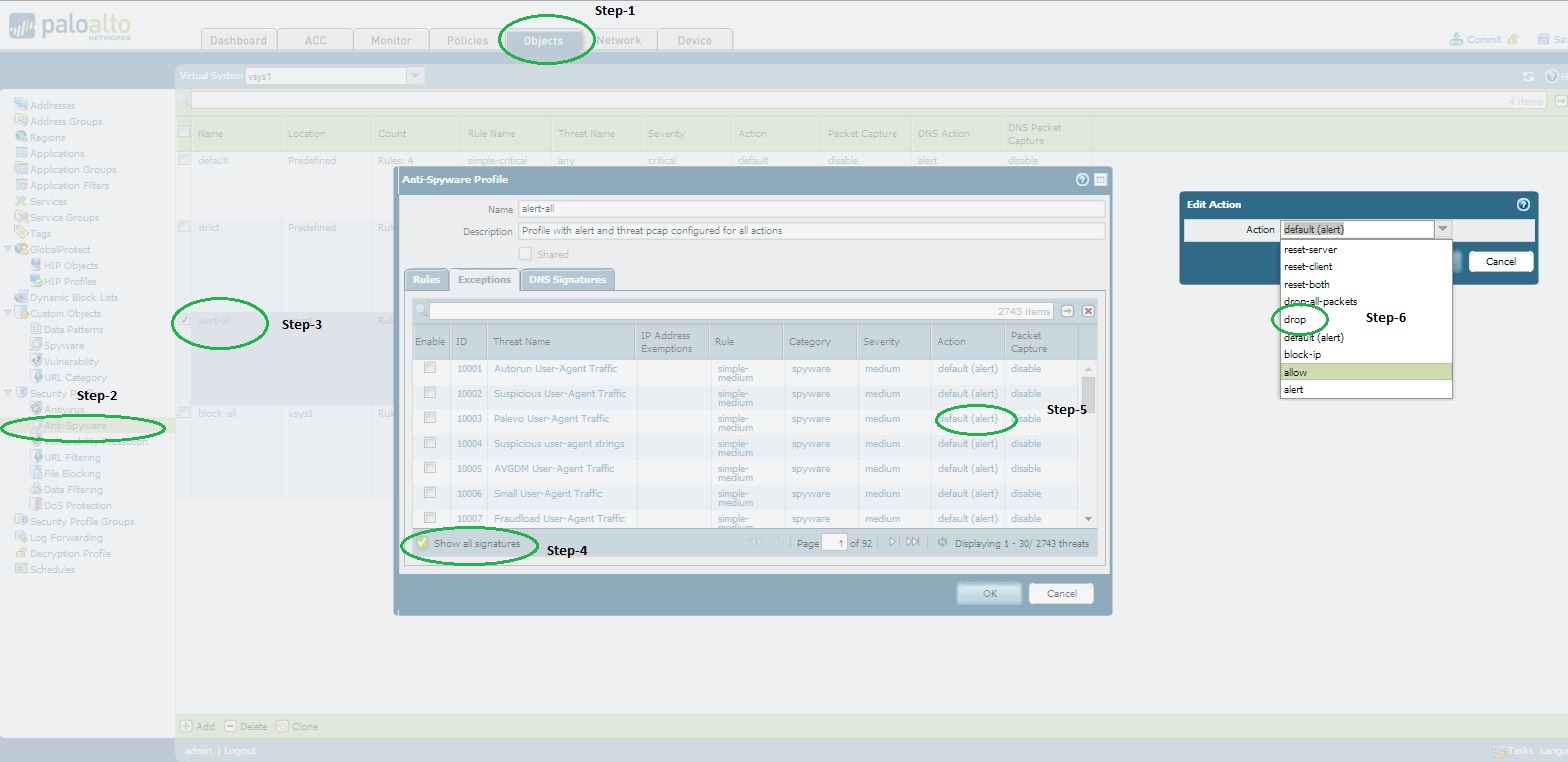Click the Commit link
Screen dimensions: 1568x762
click(1484, 40)
